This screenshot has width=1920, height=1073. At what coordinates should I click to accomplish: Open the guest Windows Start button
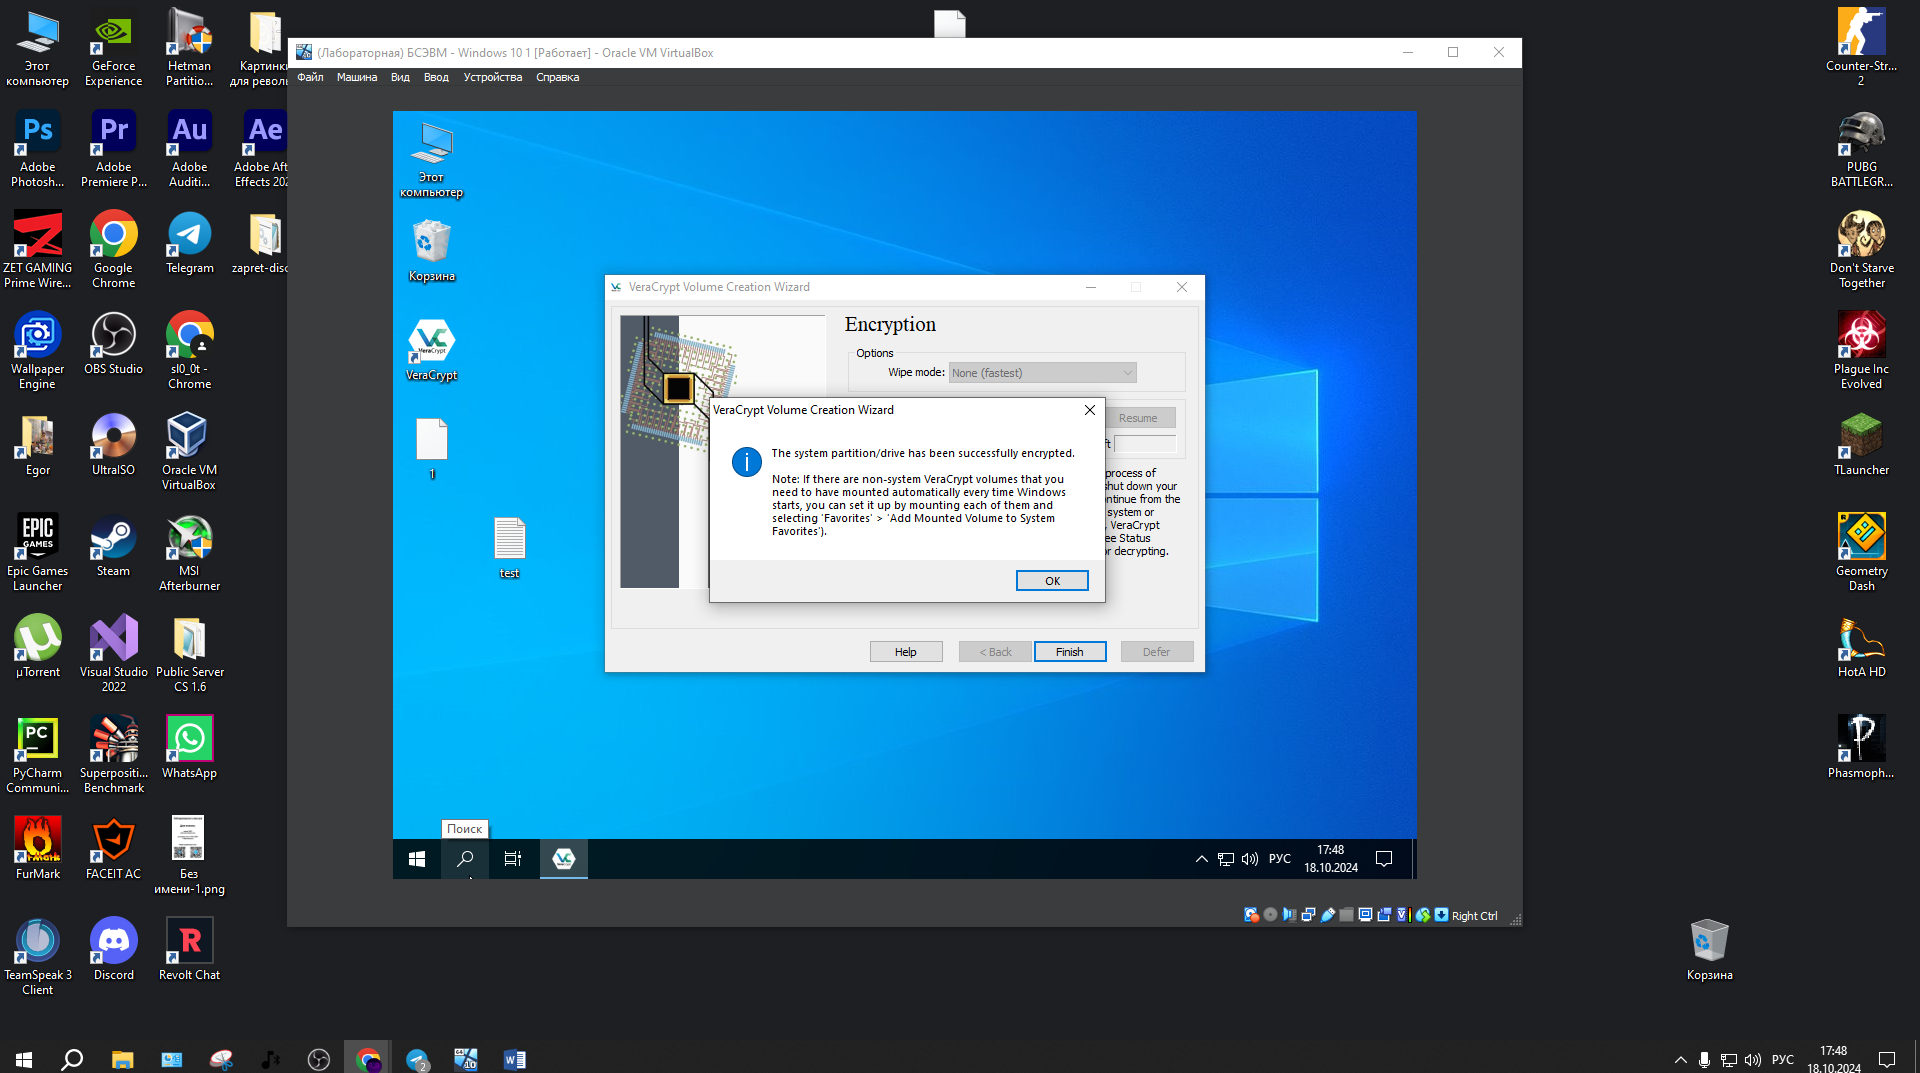417,859
